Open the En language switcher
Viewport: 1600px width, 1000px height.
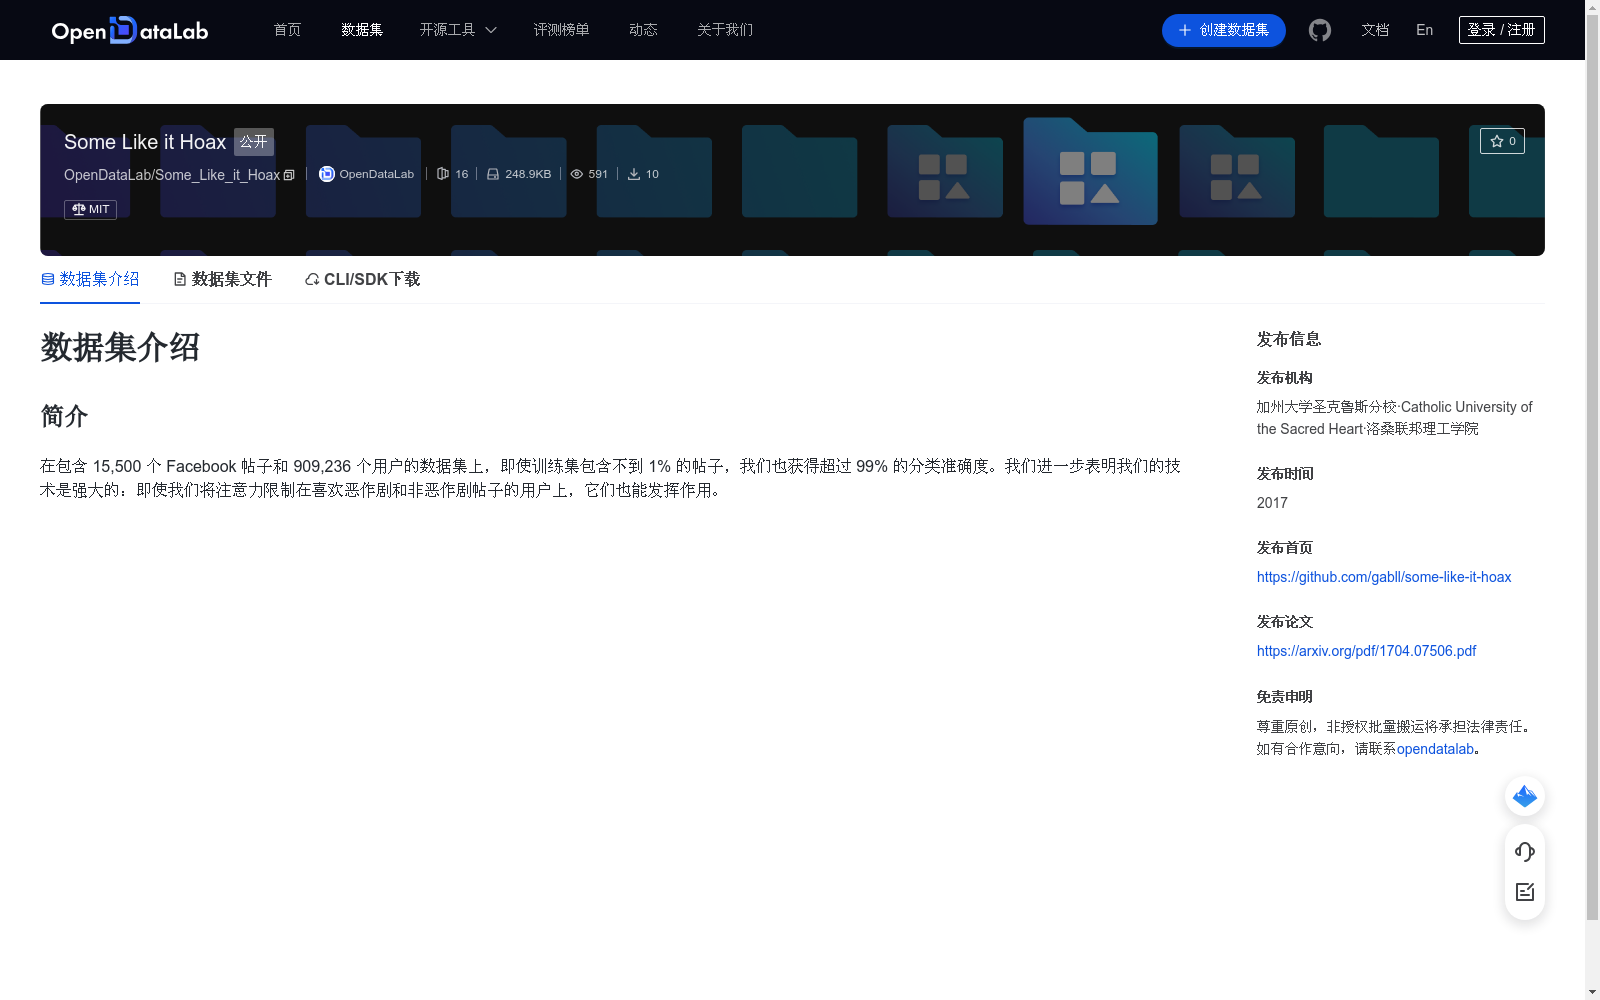(1423, 30)
